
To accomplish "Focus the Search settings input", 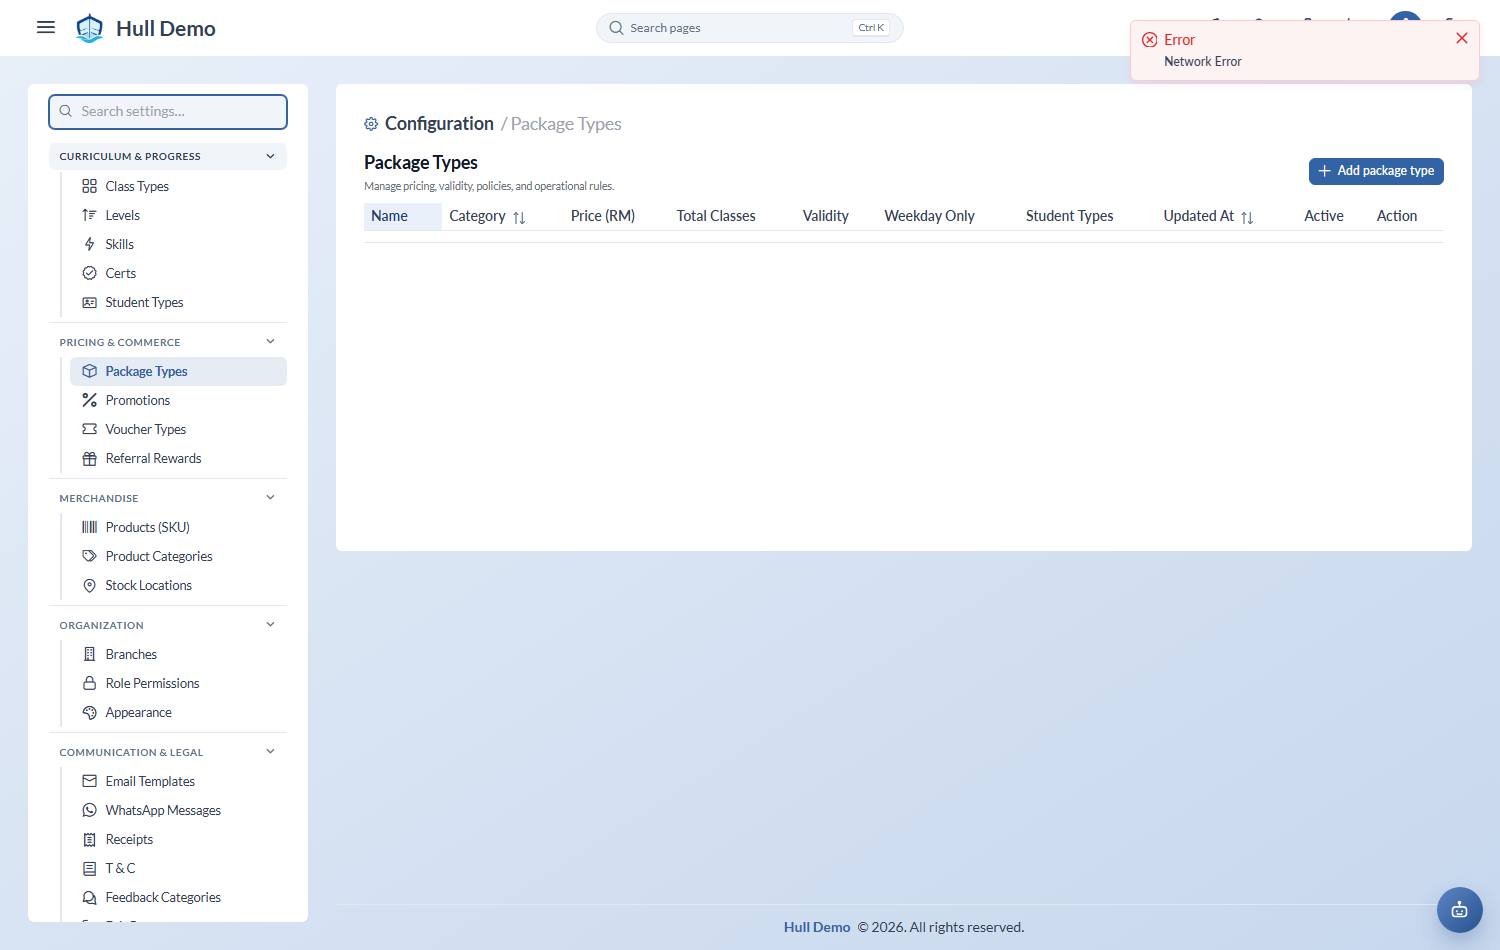I will tap(168, 111).
